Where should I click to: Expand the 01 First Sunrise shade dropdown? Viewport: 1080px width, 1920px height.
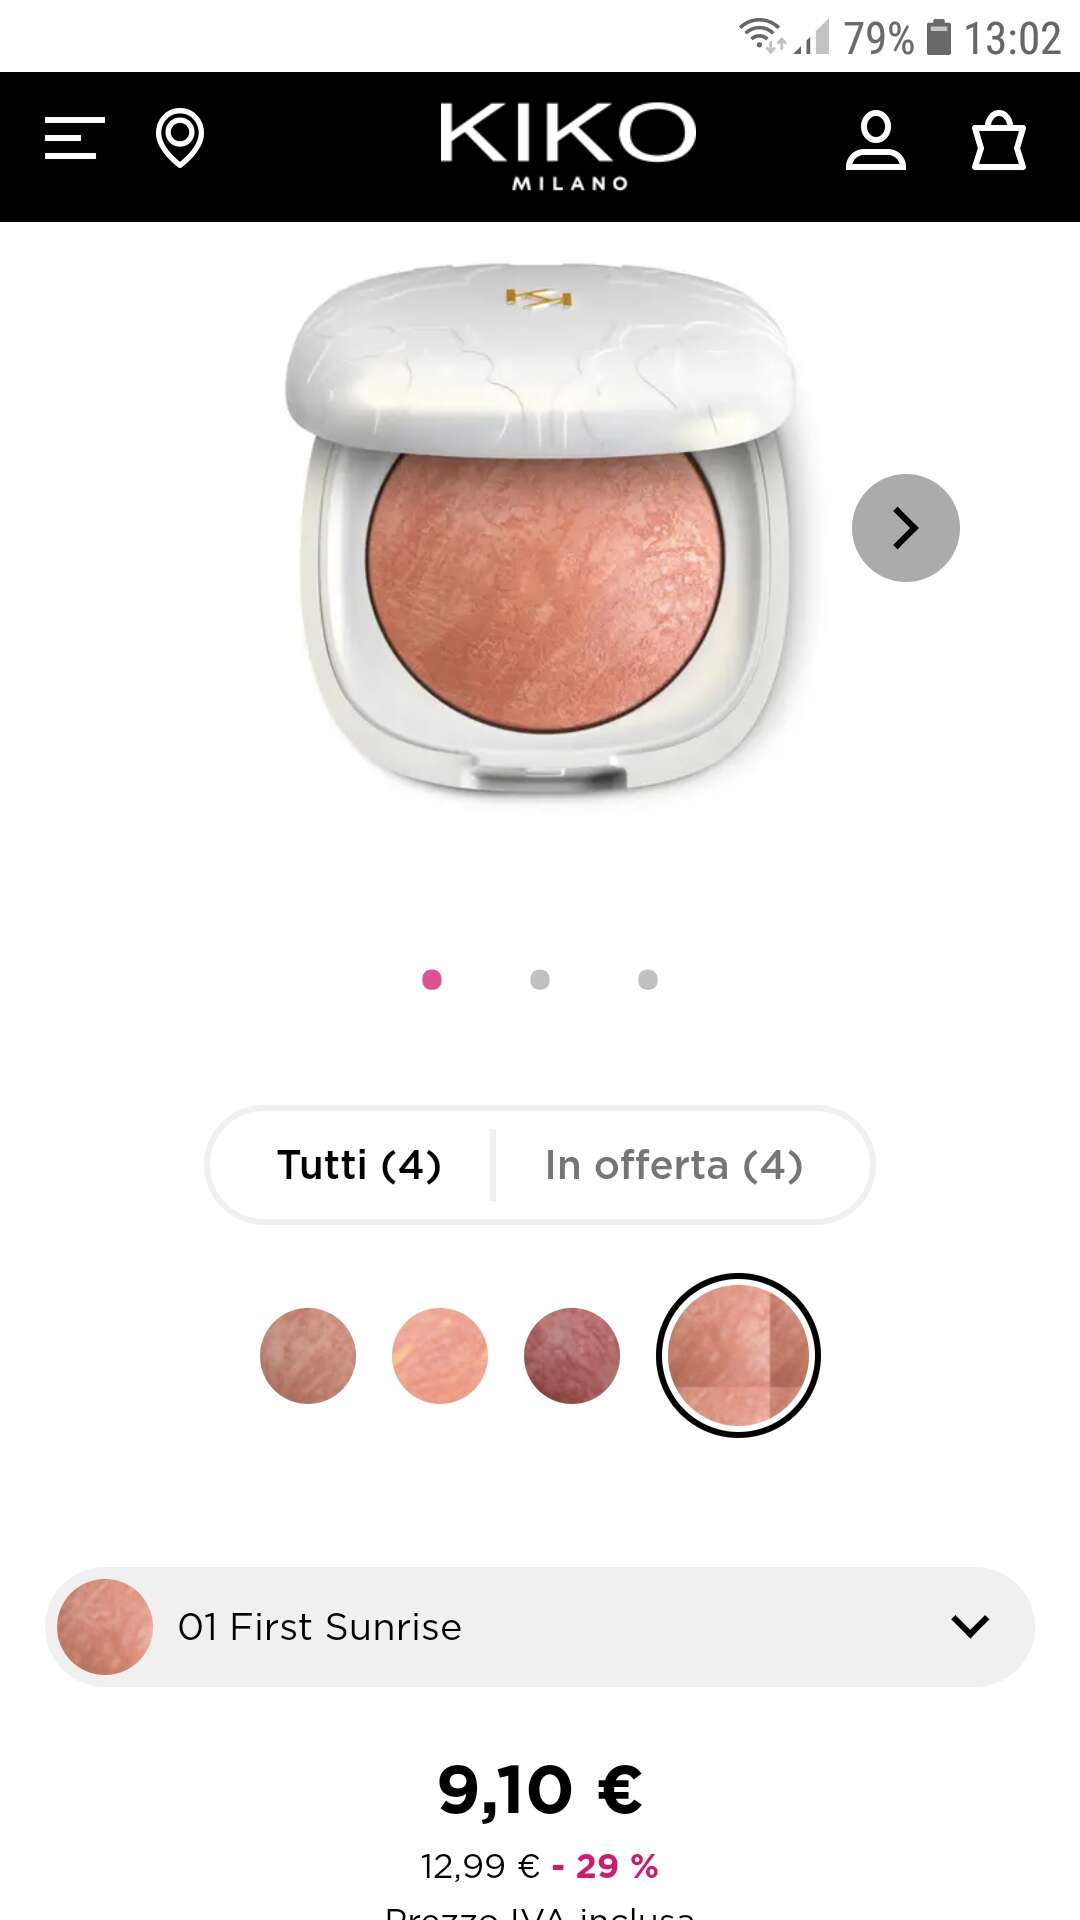[540, 1627]
